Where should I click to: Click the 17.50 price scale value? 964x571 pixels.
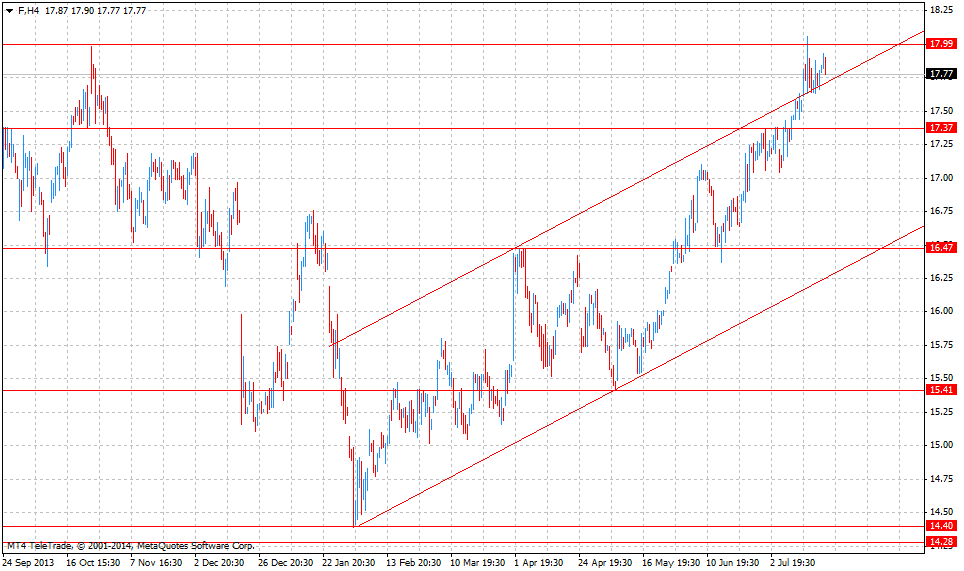[941, 111]
